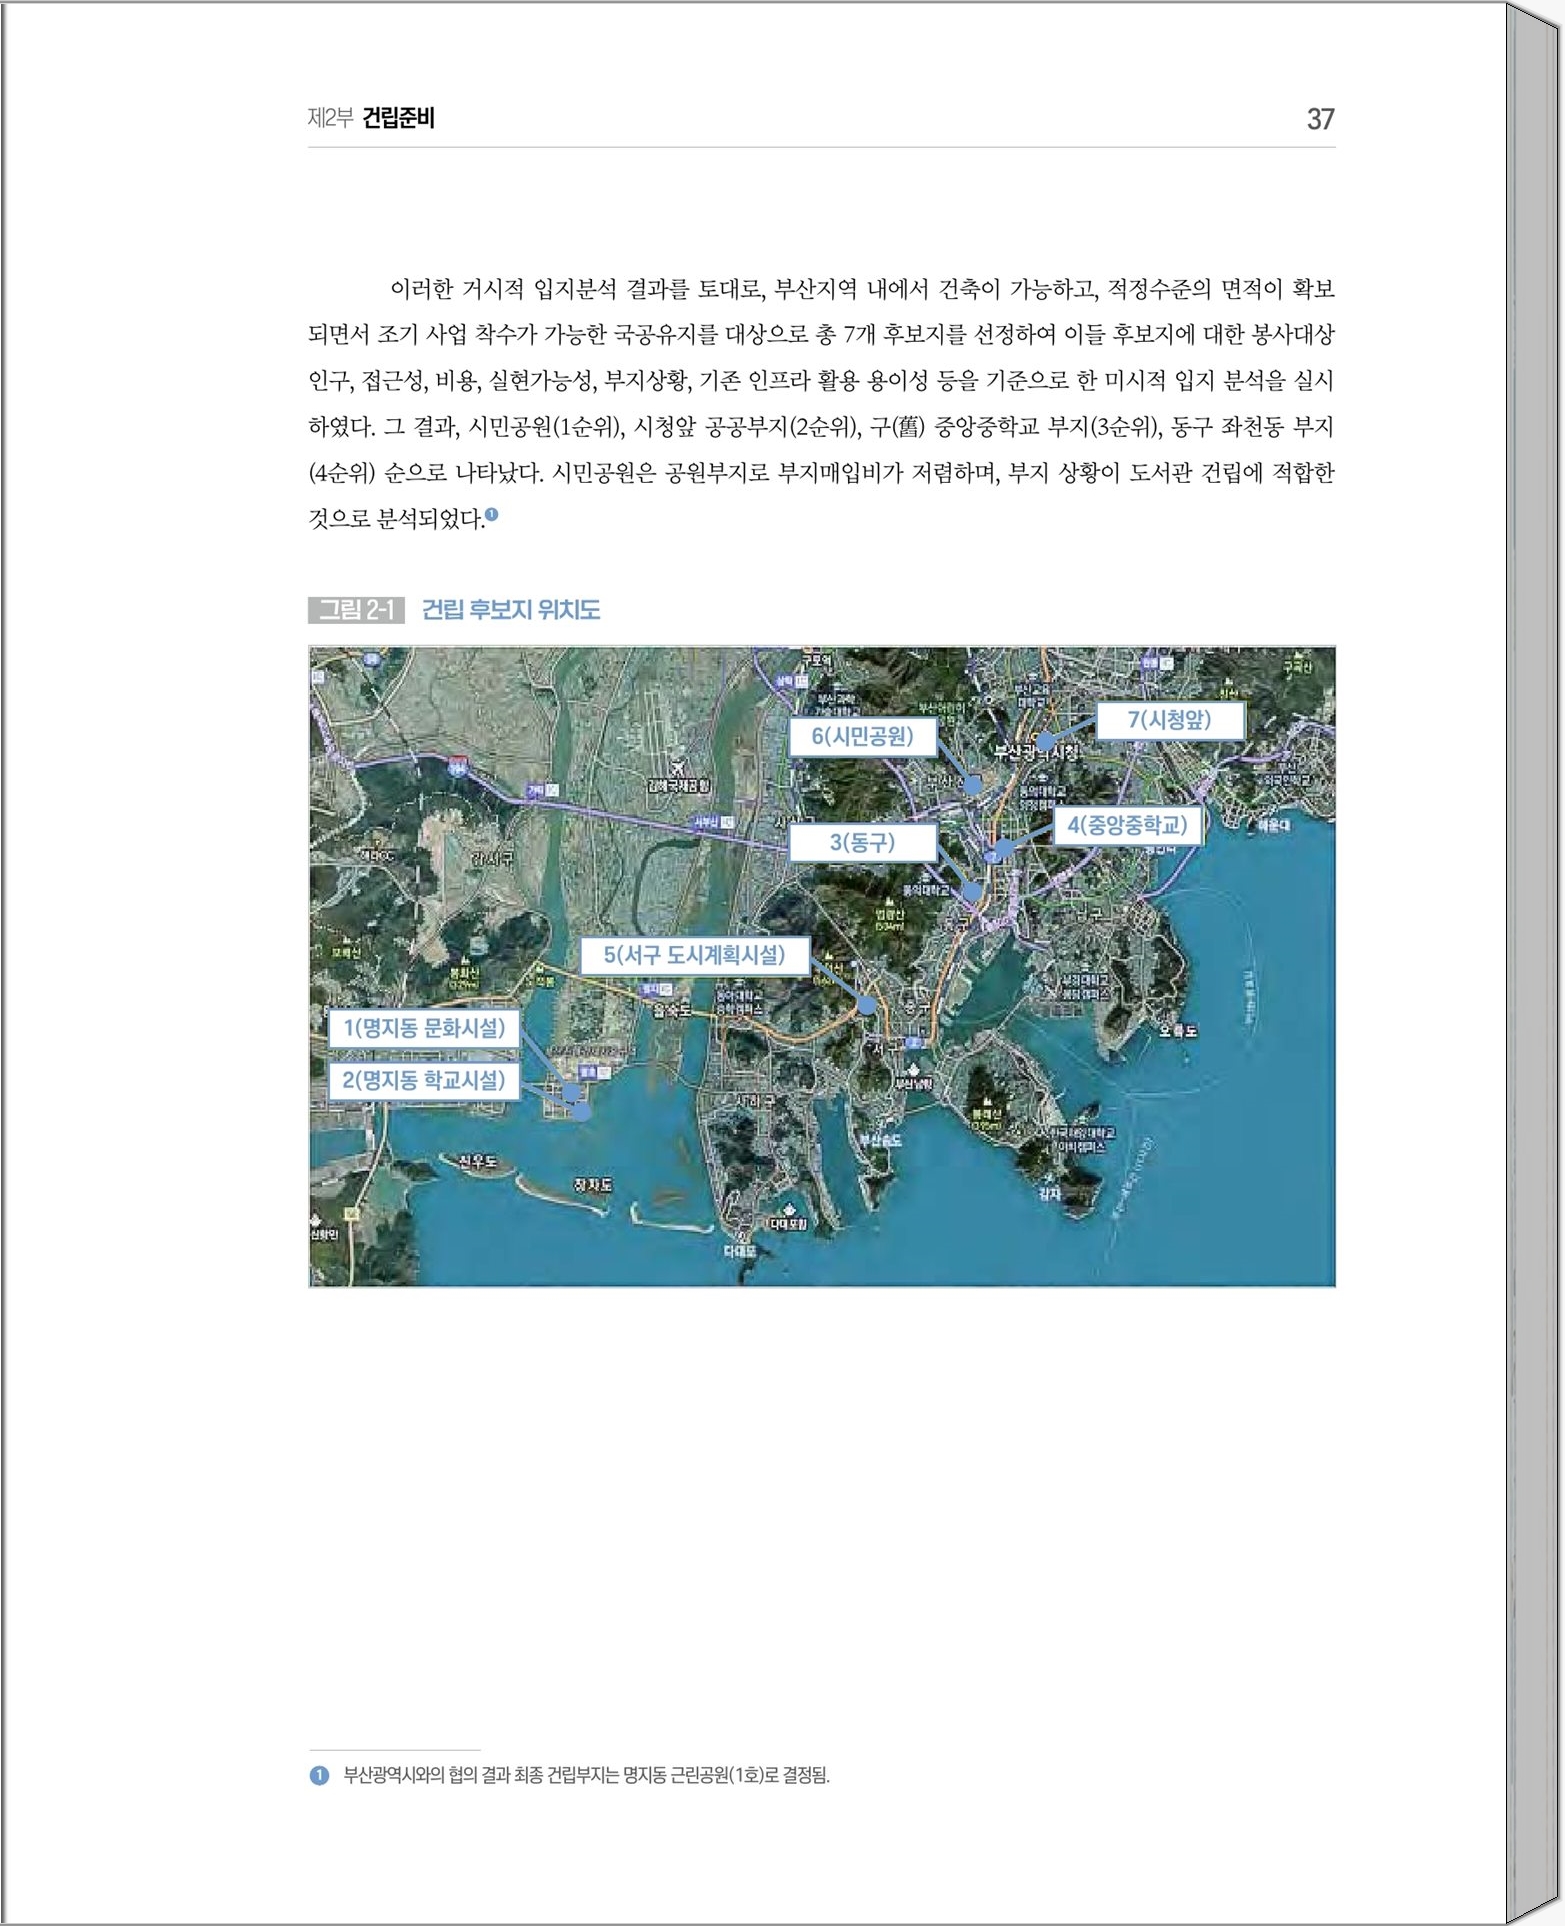This screenshot has width=1565, height=1926.
Task: Click the 진우도 island label on map
Action: click(x=476, y=1162)
